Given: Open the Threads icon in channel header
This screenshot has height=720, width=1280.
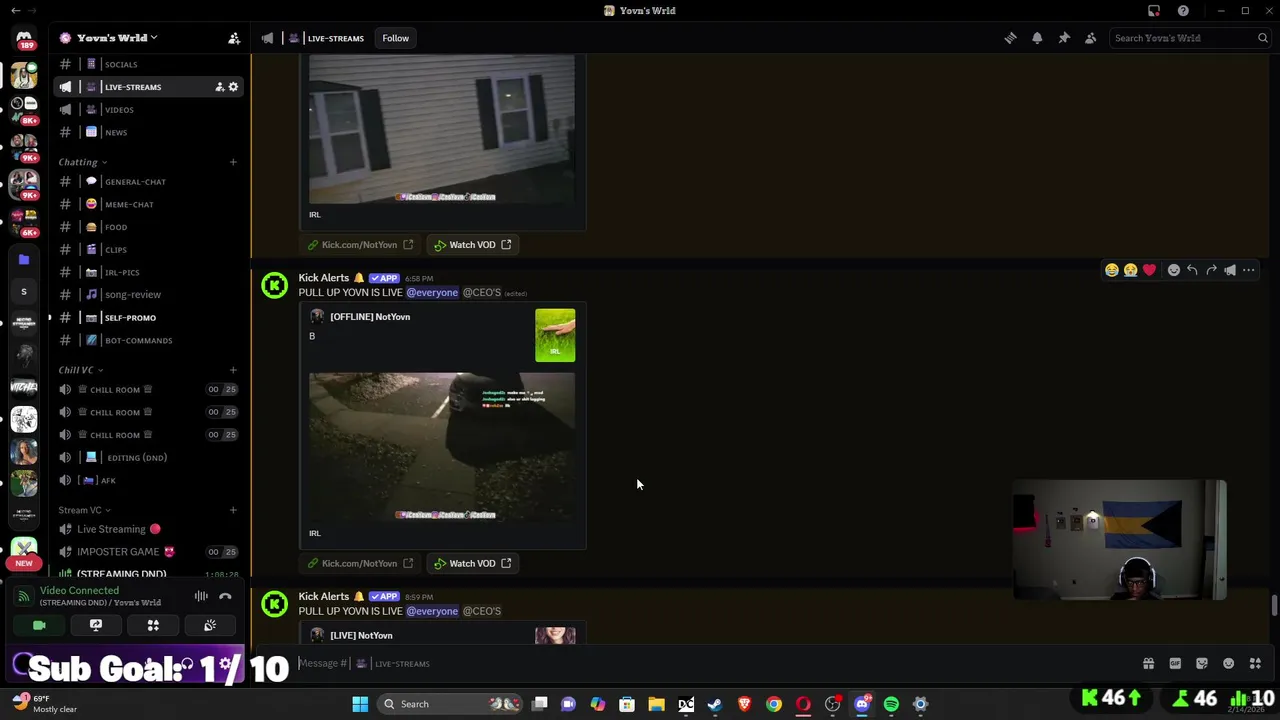Looking at the screenshot, I should [x=1010, y=38].
